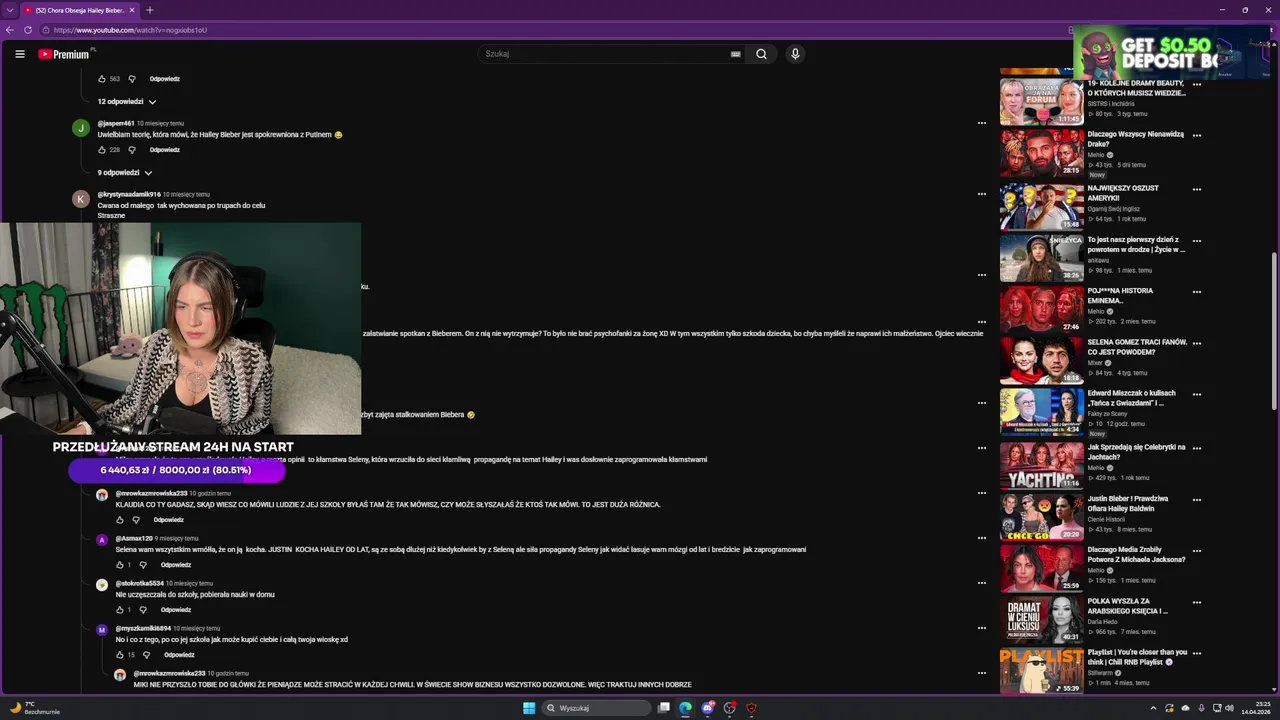This screenshot has width=1280, height=720.
Task: Open the YouTube hamburger guide menu
Action: pyautogui.click(x=19, y=54)
